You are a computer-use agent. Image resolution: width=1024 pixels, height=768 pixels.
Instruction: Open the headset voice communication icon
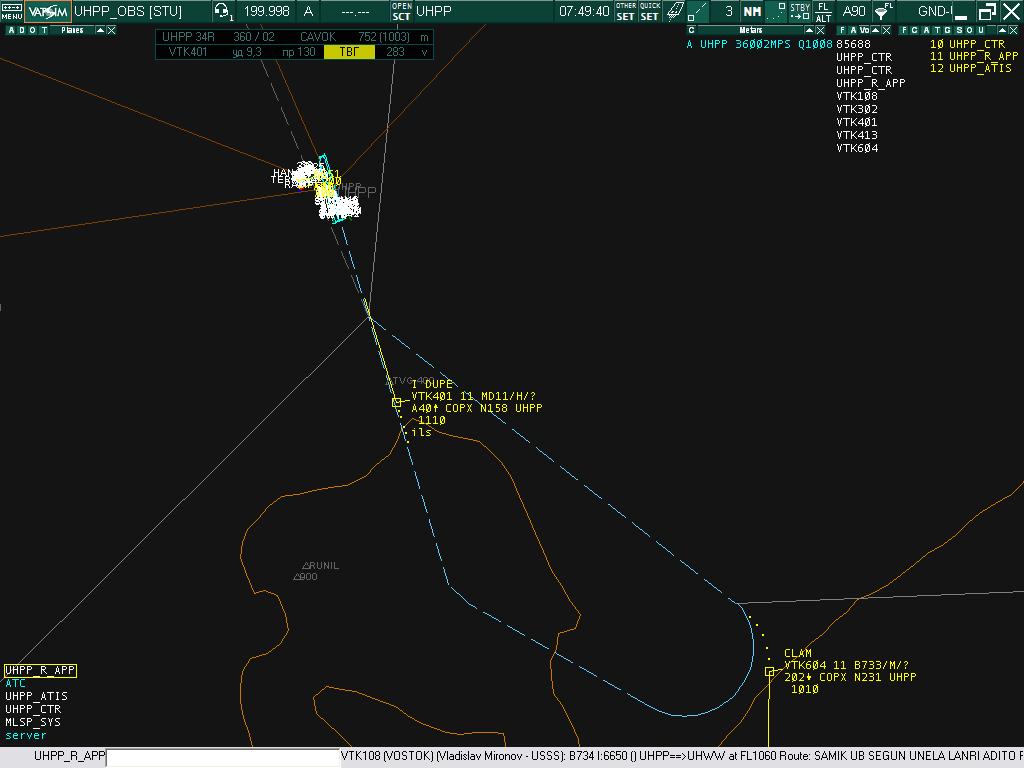[x=222, y=11]
